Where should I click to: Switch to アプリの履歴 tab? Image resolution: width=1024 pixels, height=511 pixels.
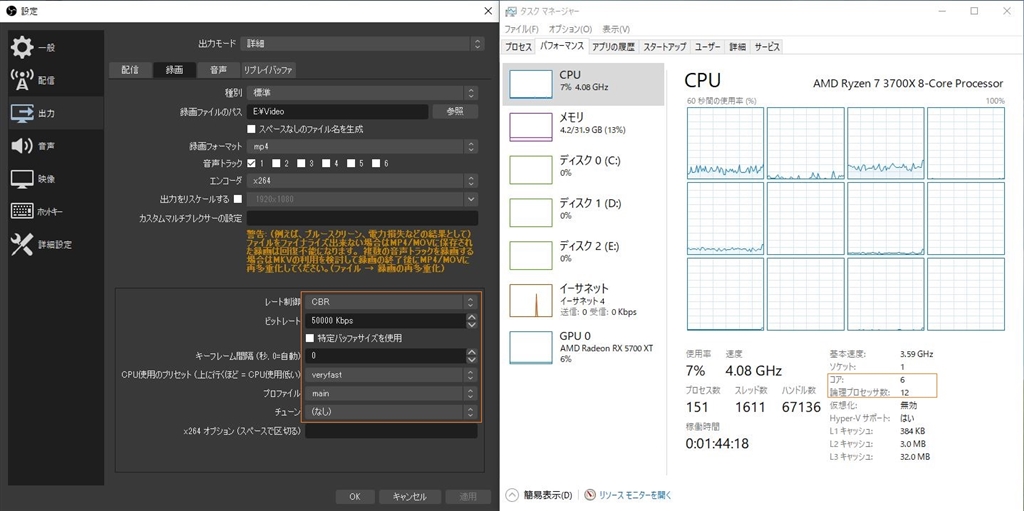click(613, 47)
